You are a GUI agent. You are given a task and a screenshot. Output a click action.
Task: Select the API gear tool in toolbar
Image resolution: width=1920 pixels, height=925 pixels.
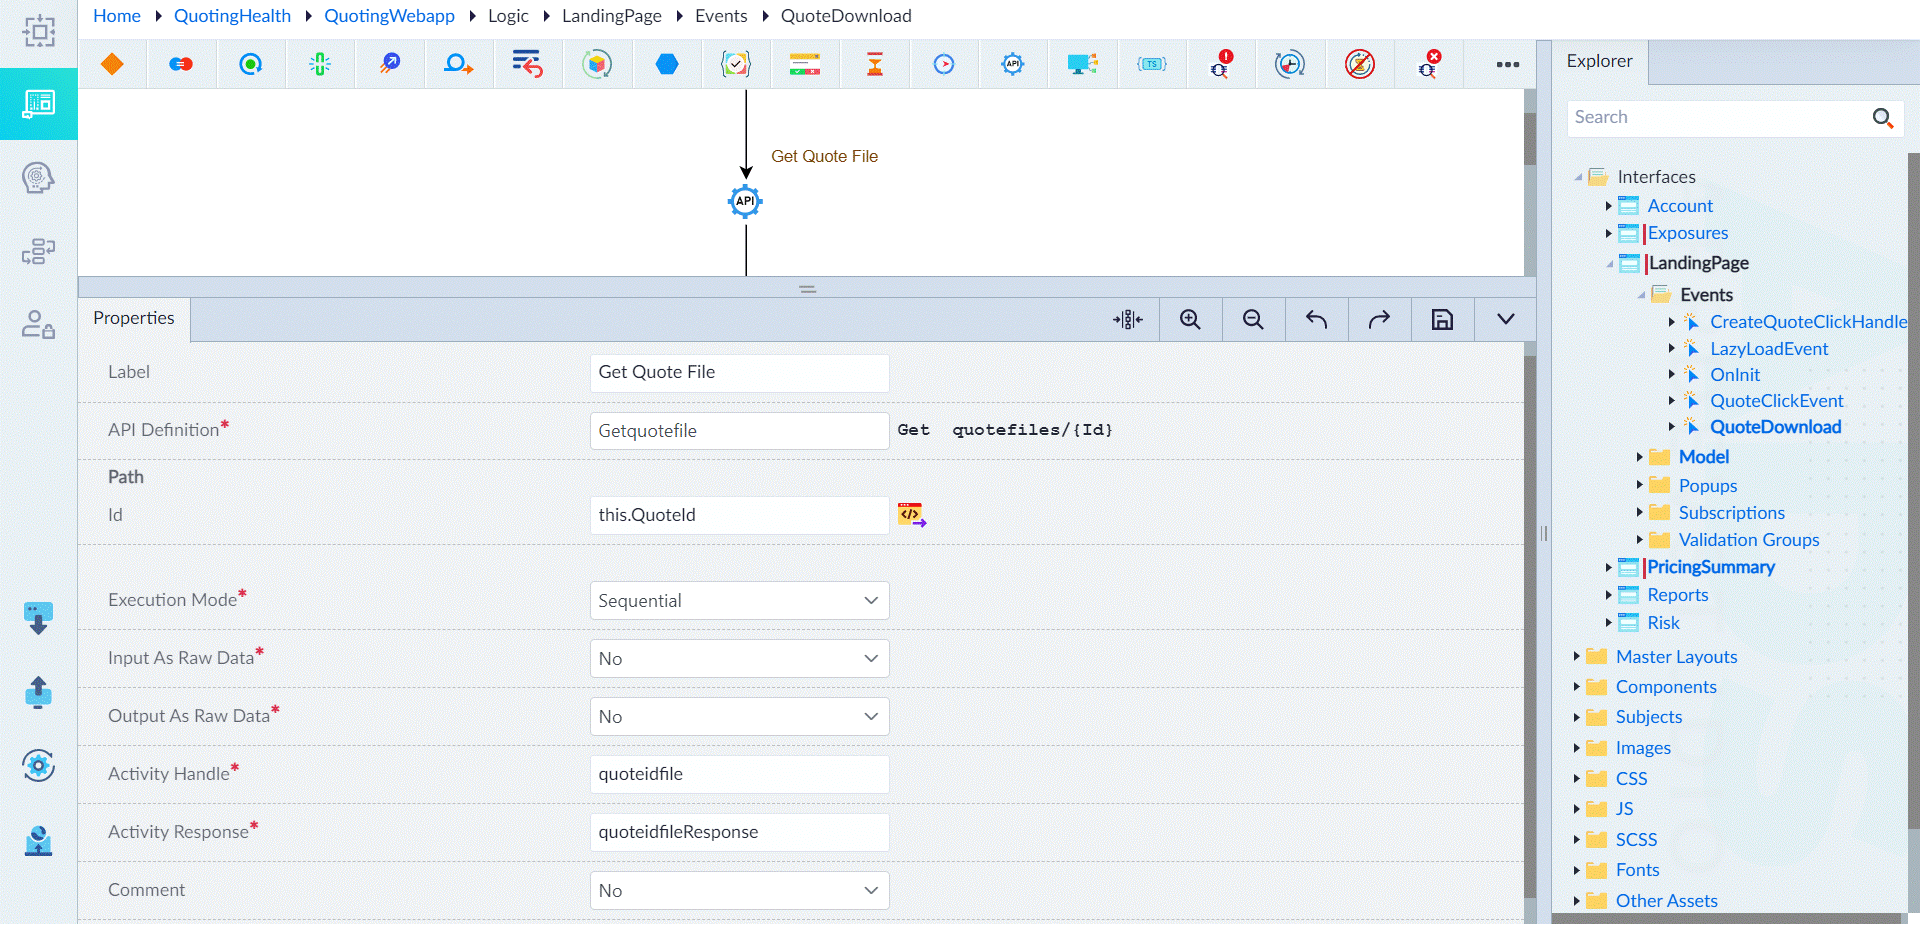tap(1013, 64)
